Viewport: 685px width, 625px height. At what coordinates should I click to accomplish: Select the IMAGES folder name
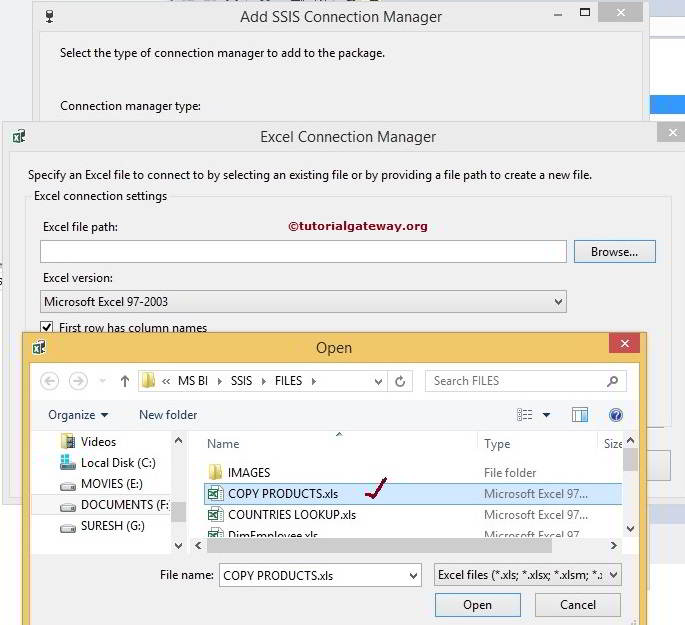tap(249, 473)
